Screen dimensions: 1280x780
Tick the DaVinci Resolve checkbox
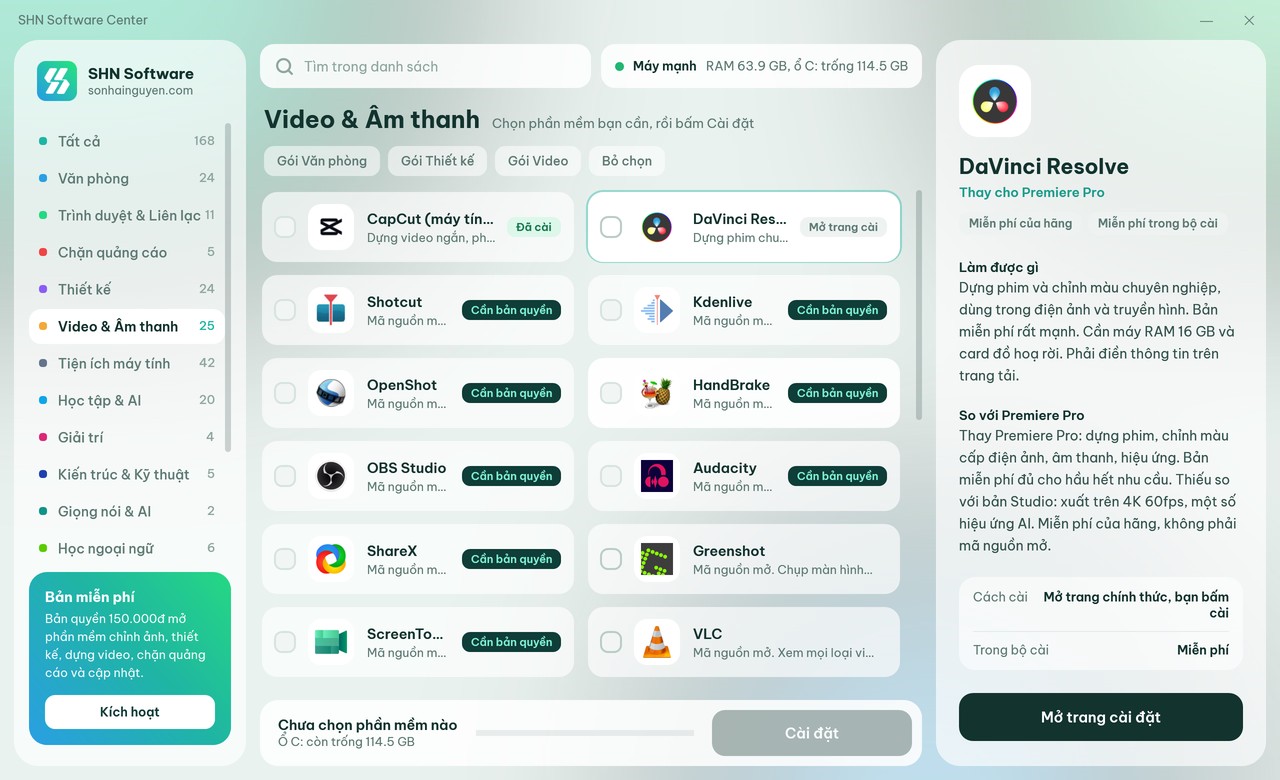point(611,227)
